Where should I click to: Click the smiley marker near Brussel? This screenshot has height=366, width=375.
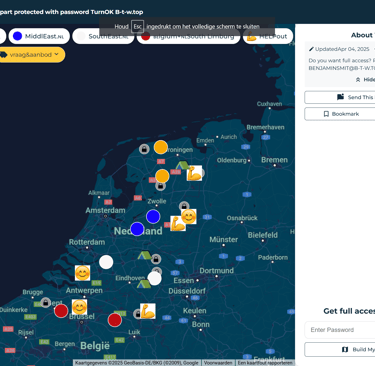click(x=79, y=307)
